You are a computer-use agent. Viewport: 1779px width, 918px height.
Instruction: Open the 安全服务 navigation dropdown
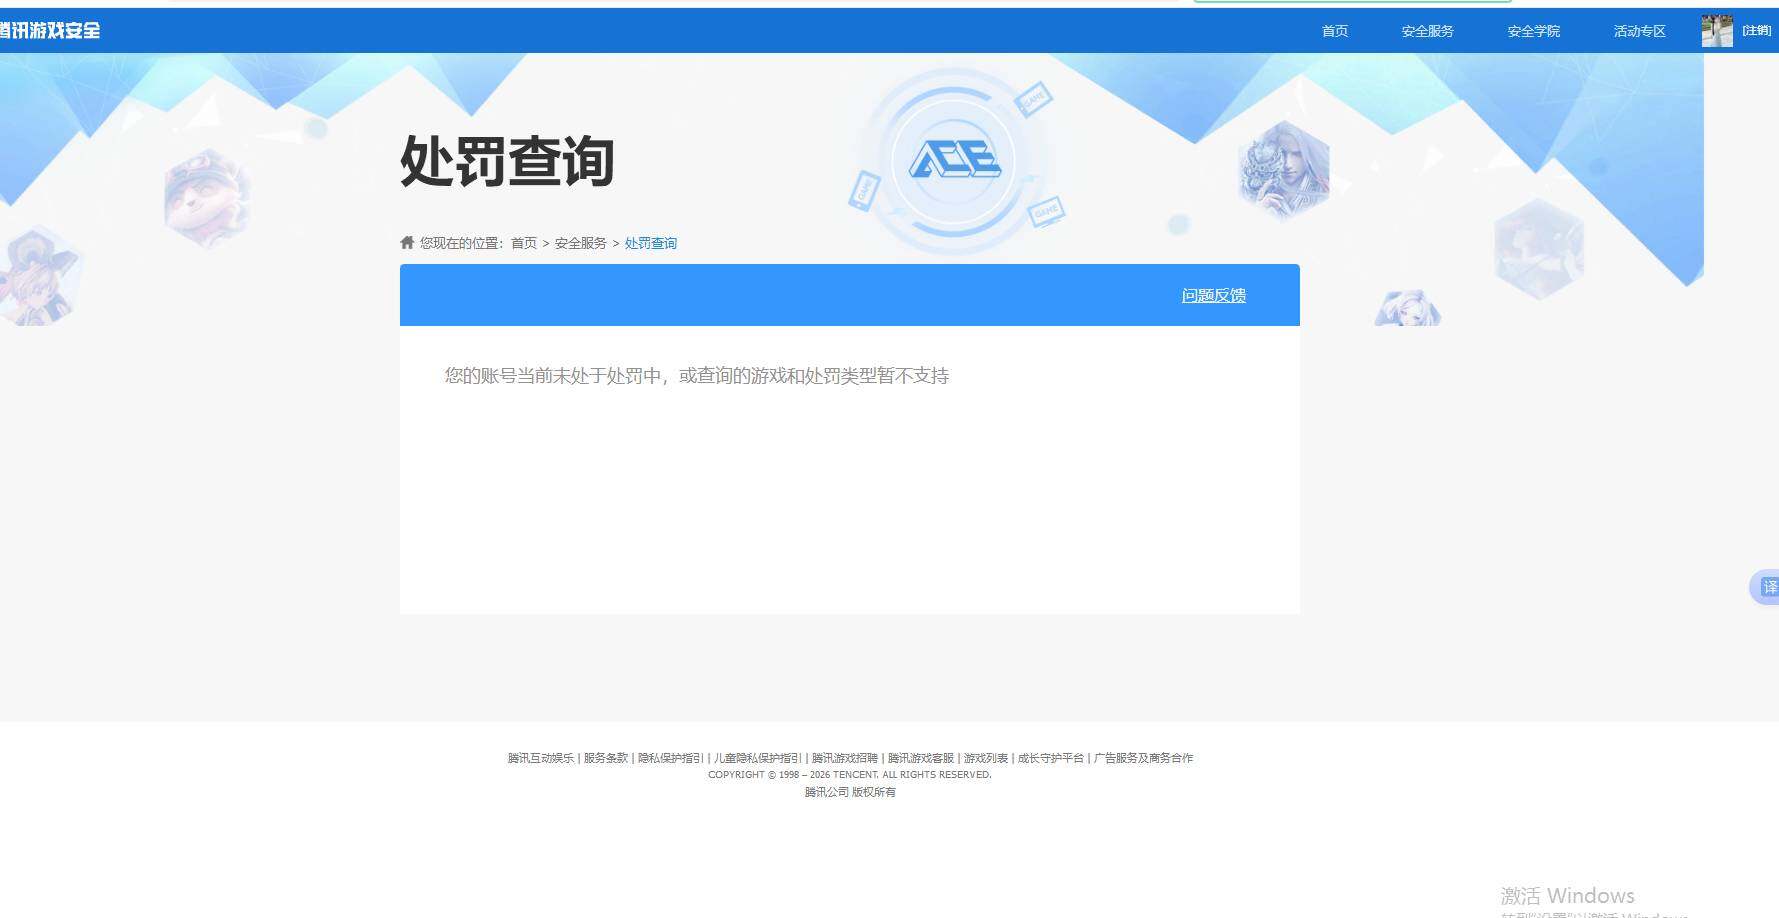[x=1427, y=30]
